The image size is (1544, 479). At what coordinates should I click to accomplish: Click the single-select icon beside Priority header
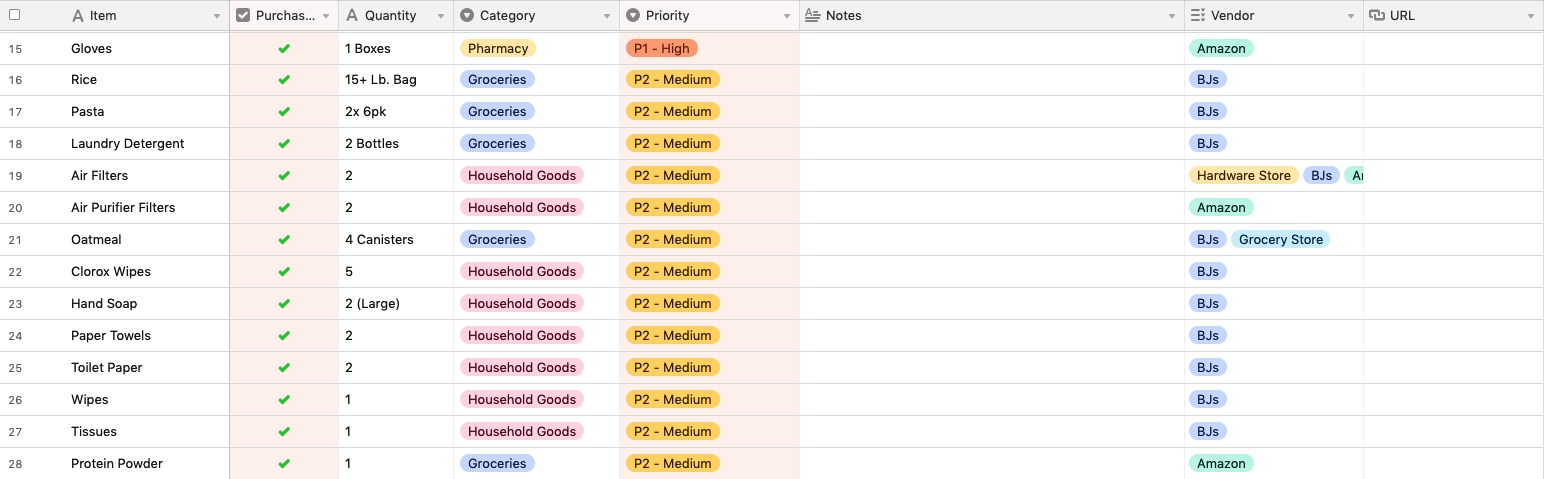tap(633, 16)
